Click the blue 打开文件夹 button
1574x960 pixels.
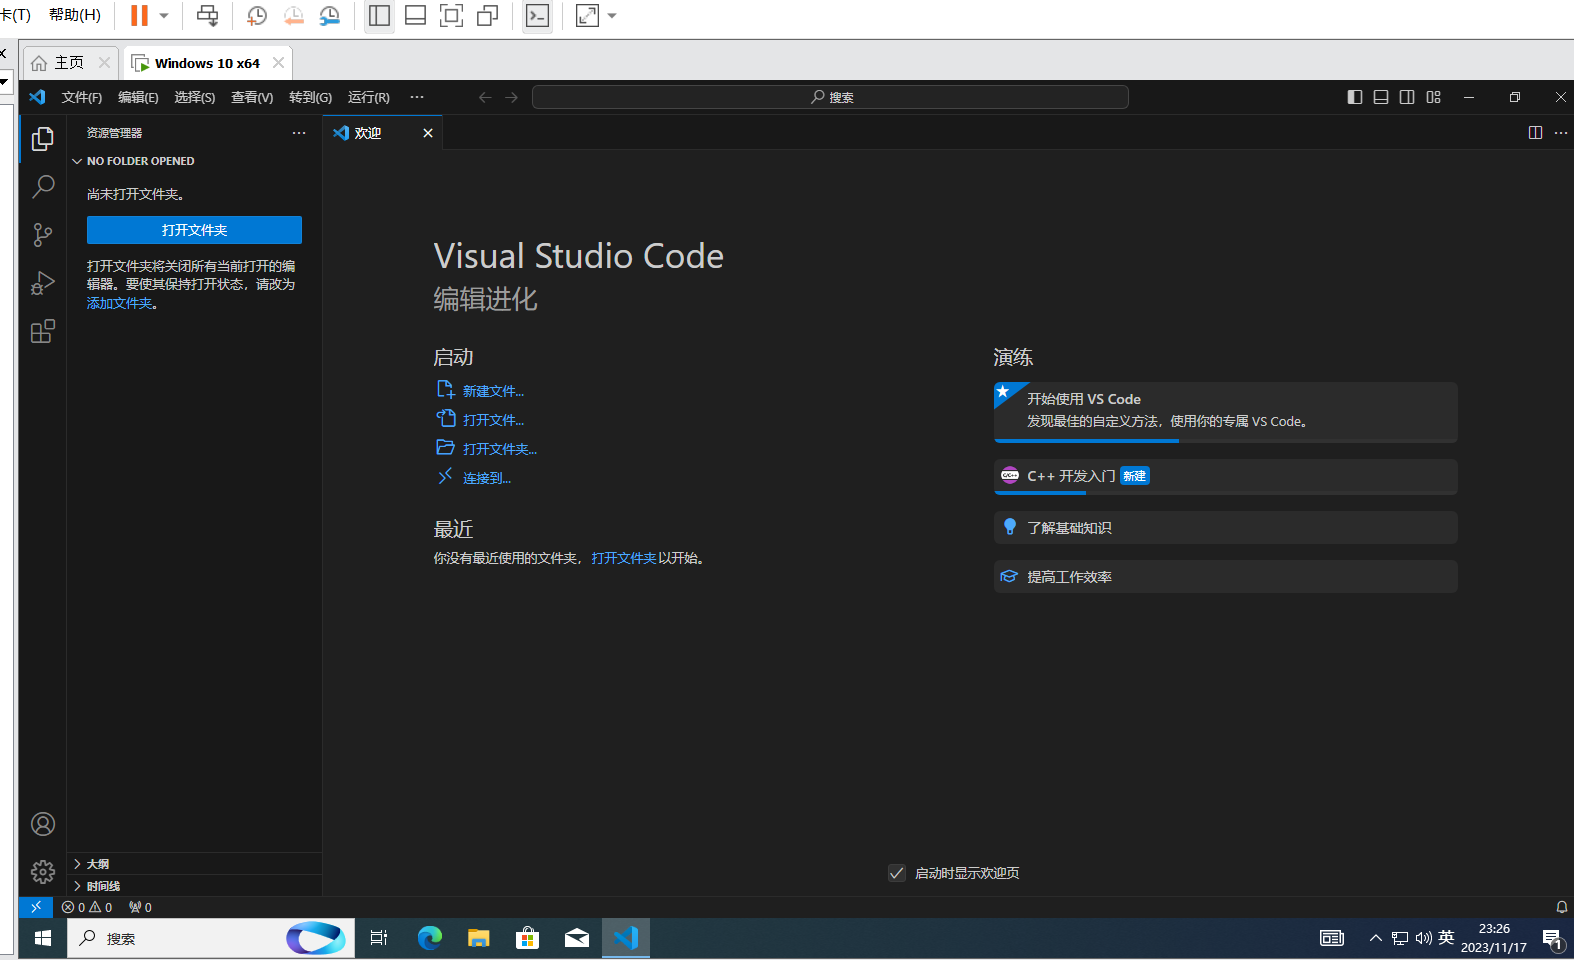pyautogui.click(x=194, y=230)
